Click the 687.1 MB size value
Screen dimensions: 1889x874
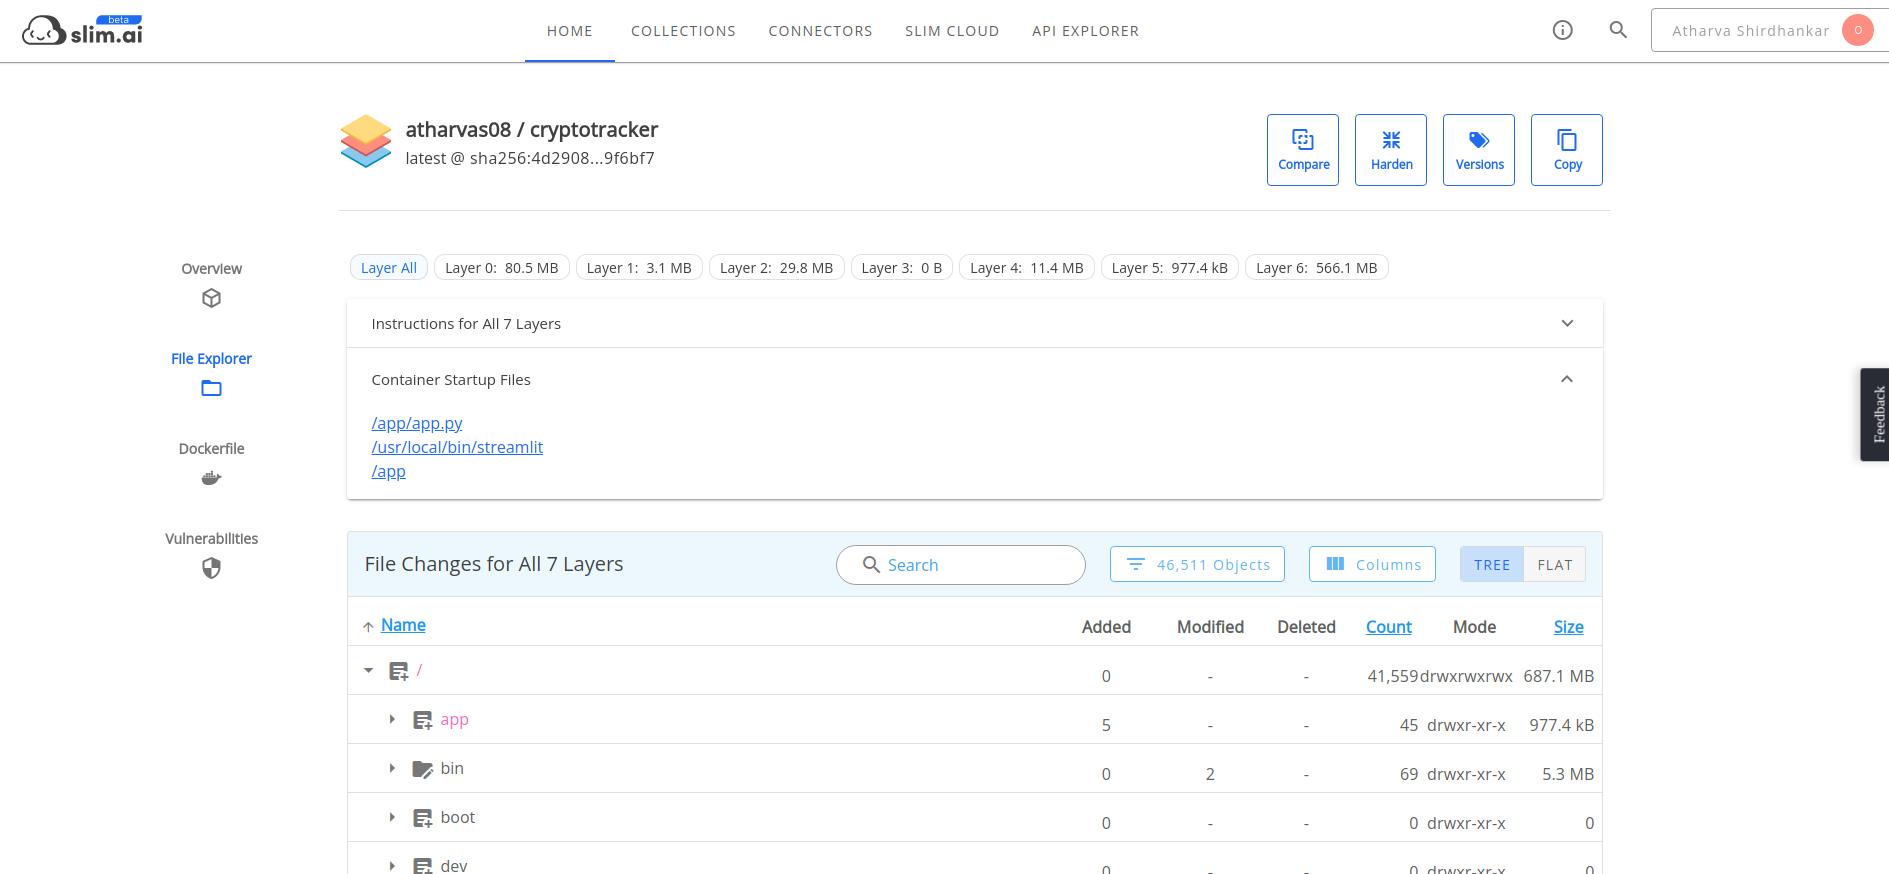pyautogui.click(x=1558, y=676)
